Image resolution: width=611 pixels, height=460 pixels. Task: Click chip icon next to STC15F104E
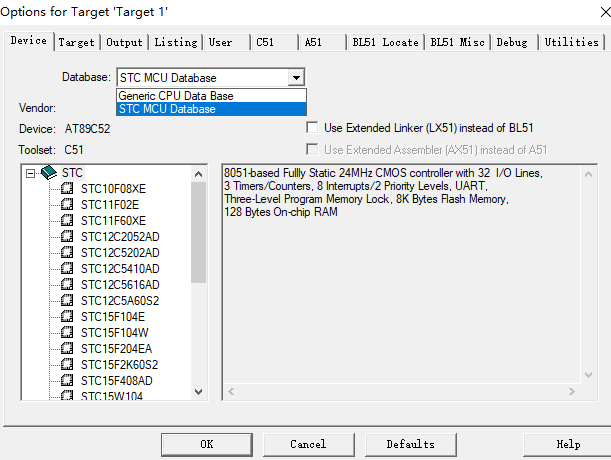[x=67, y=316]
